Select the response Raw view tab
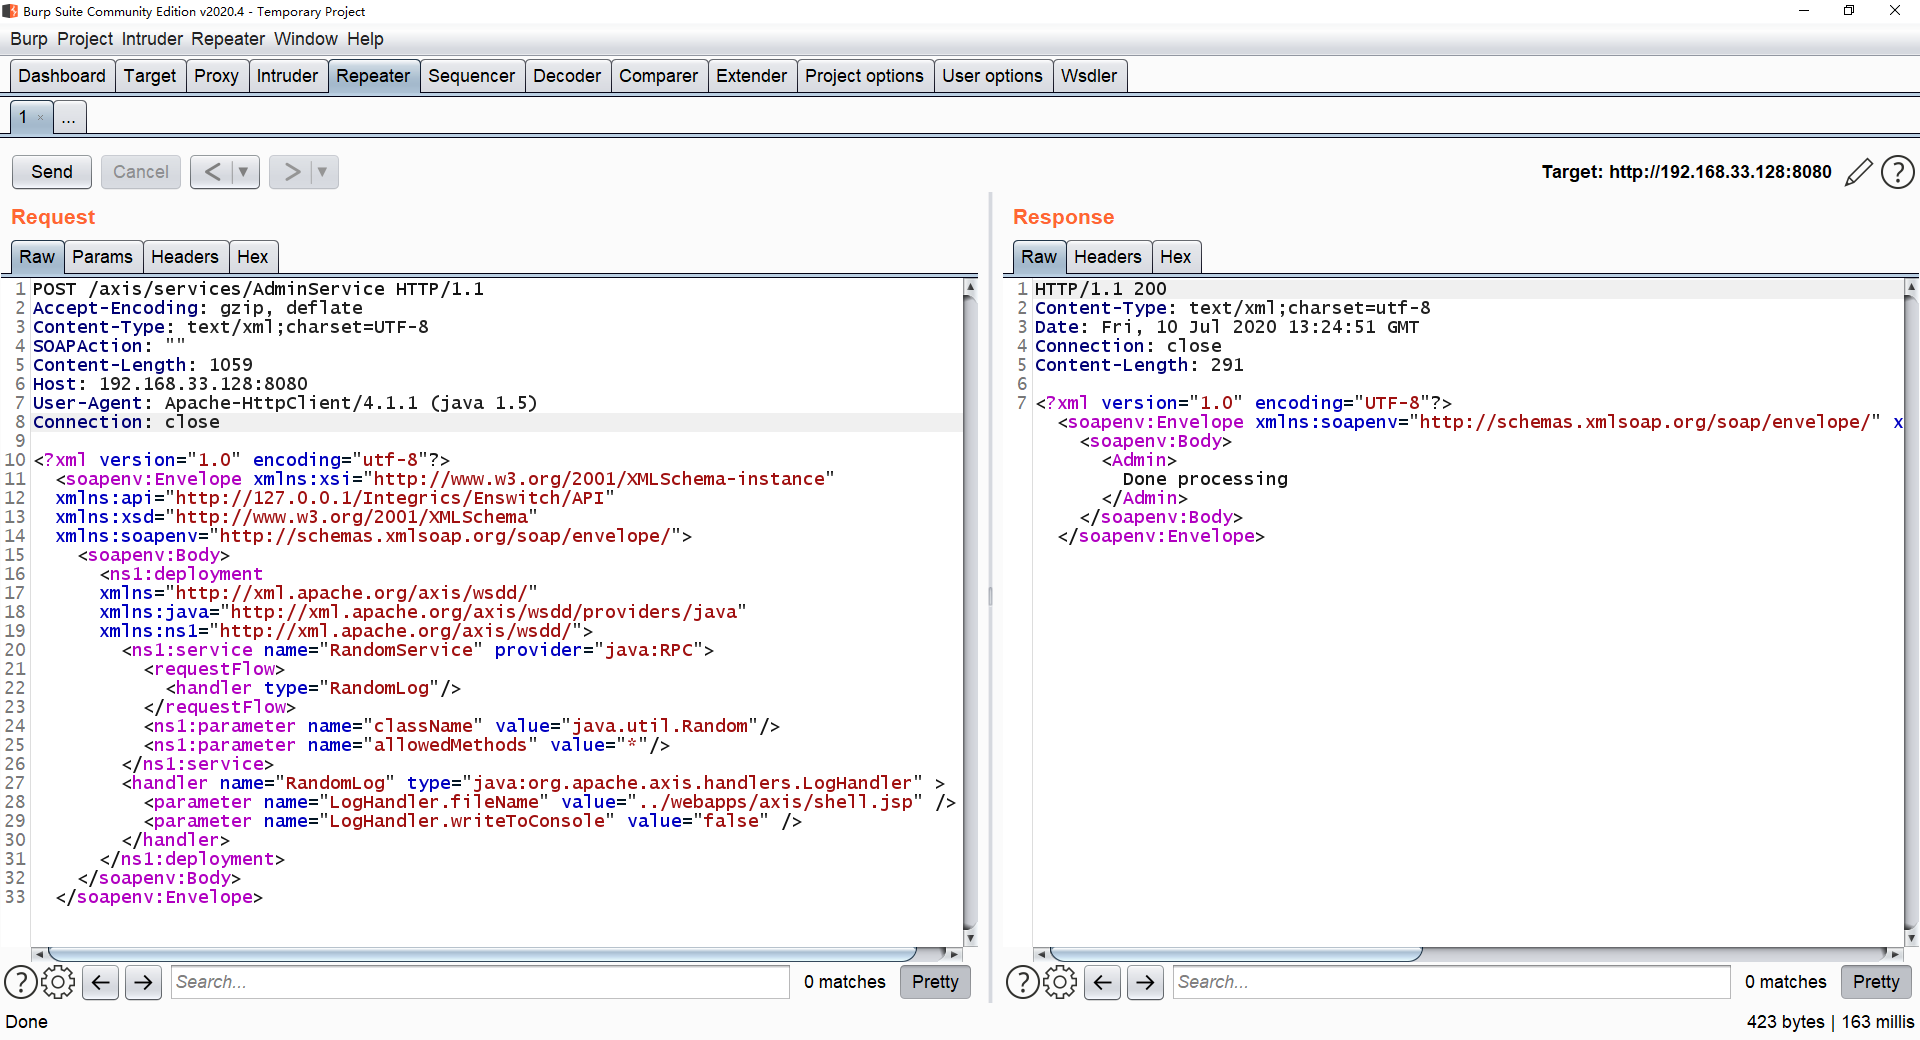The width and height of the screenshot is (1920, 1040). point(1039,257)
